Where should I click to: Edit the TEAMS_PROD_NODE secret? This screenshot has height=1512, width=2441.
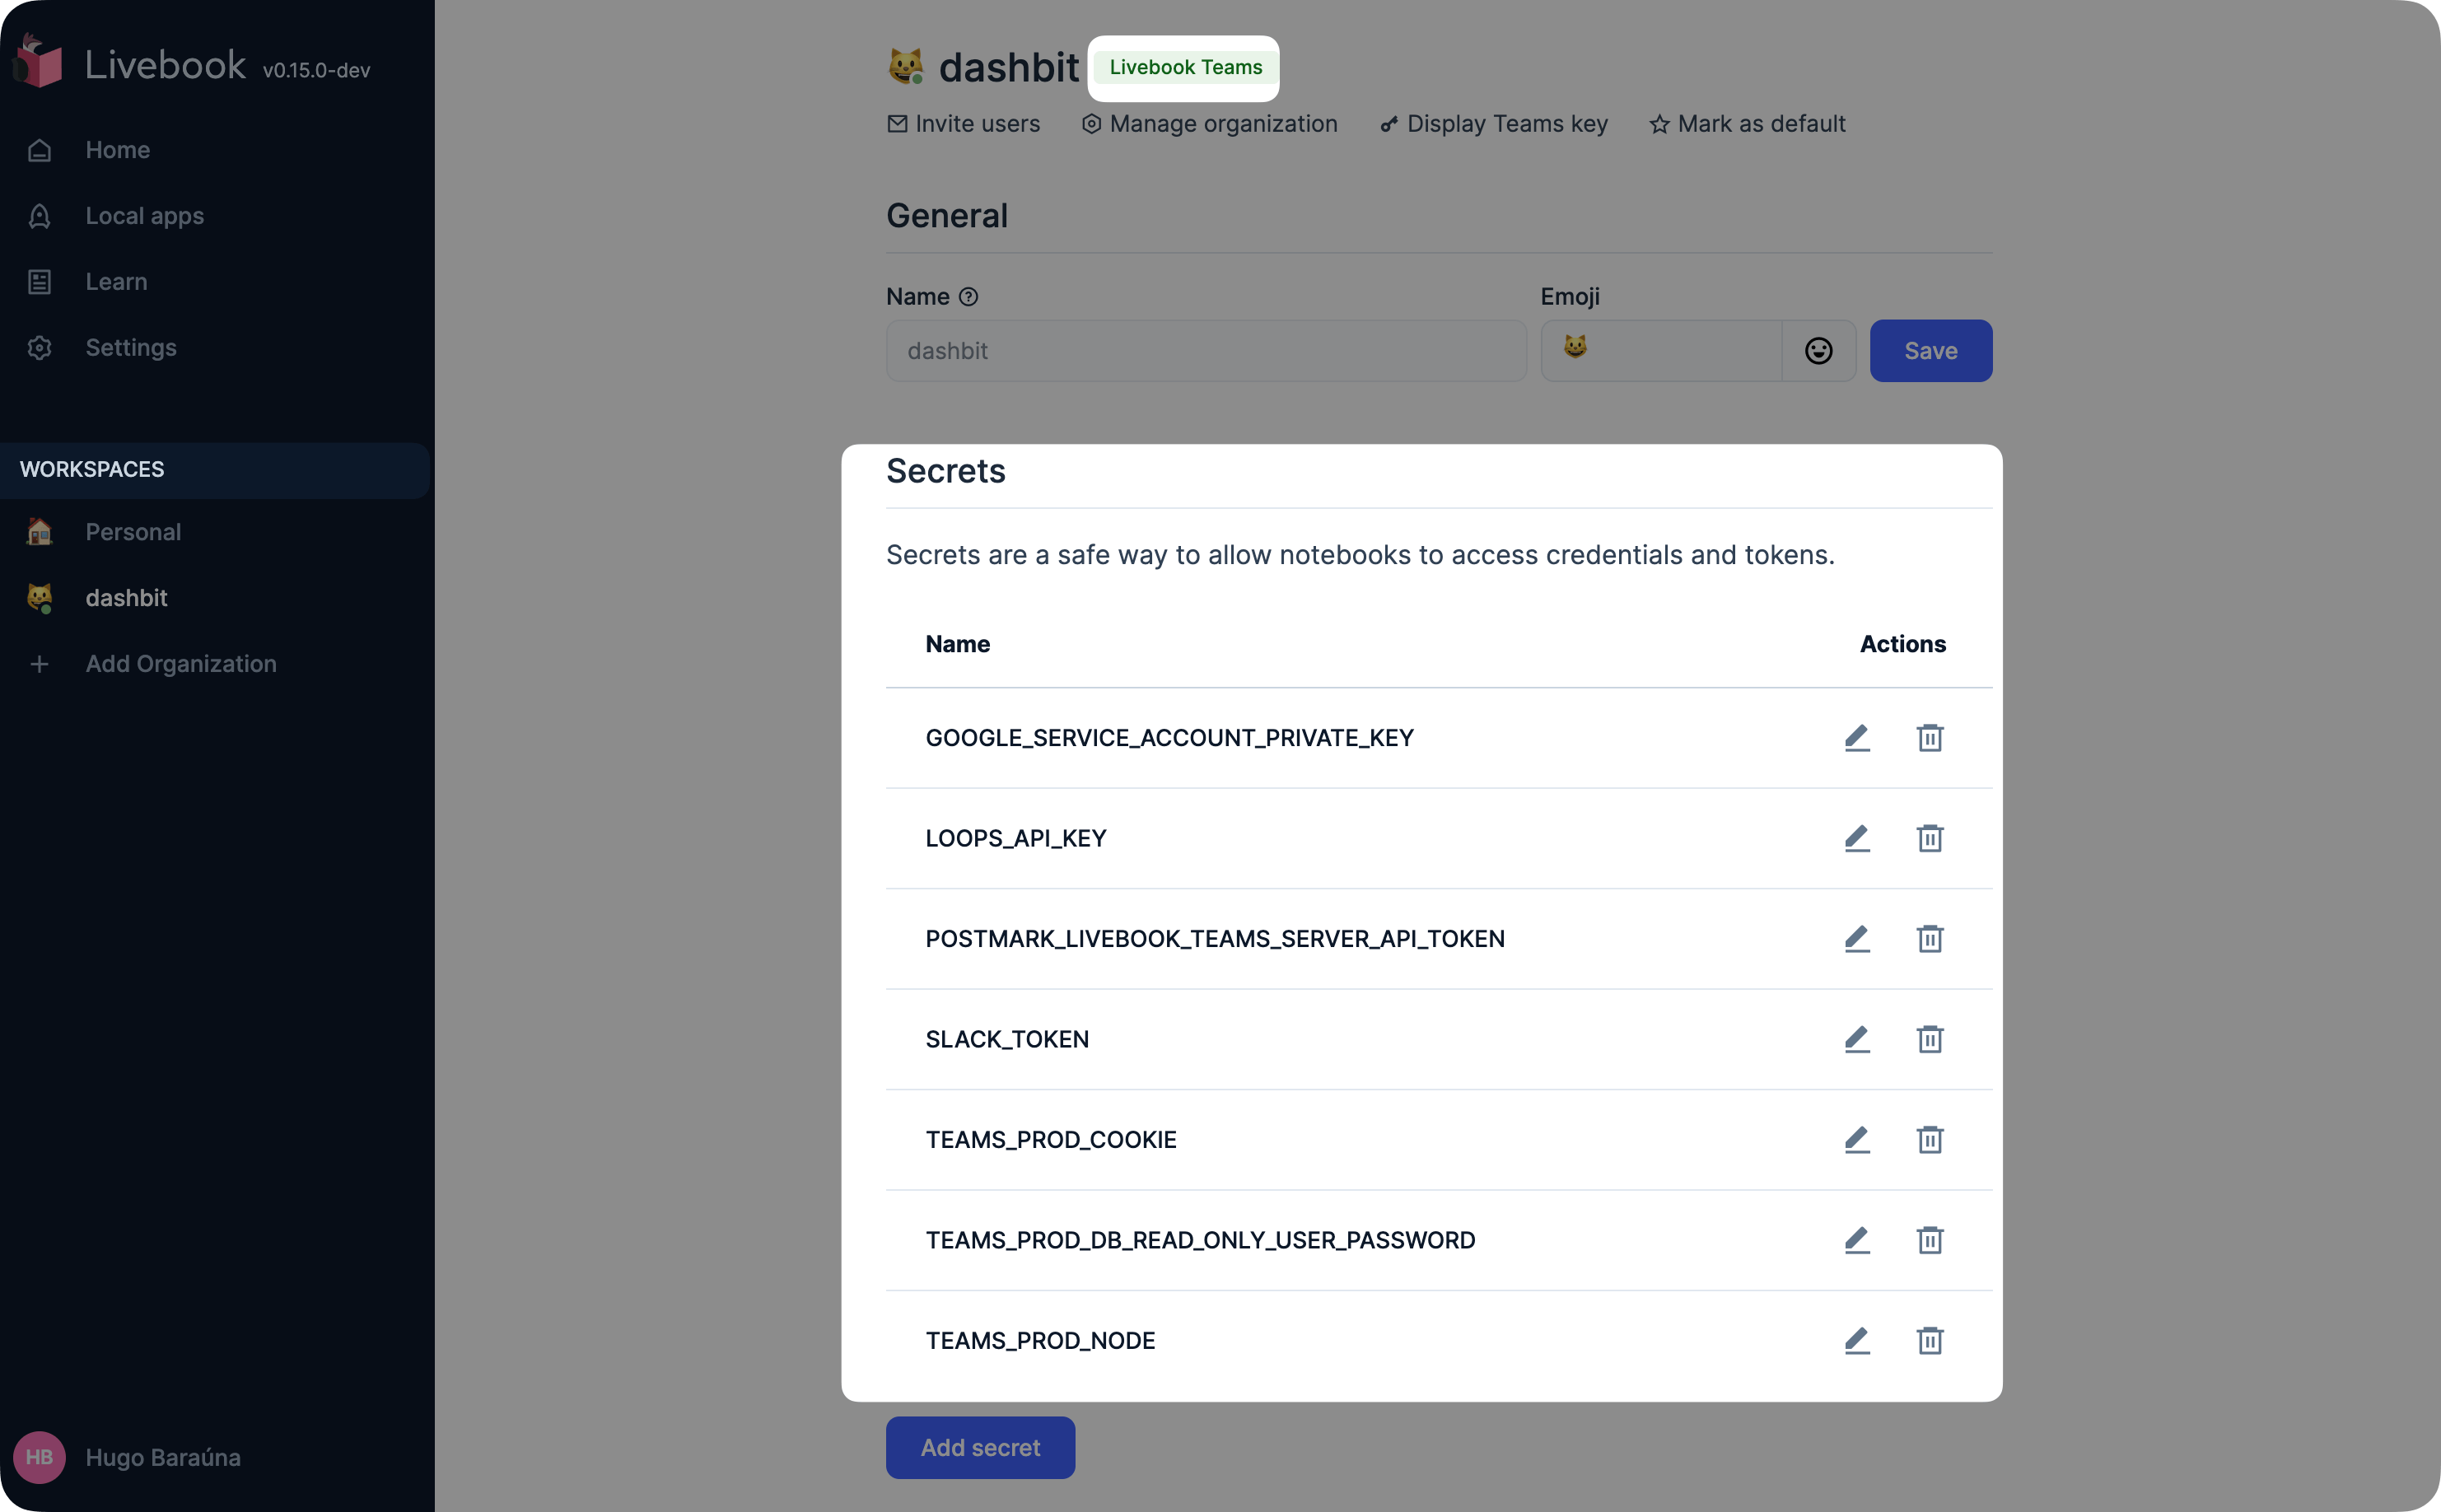coord(1857,1341)
